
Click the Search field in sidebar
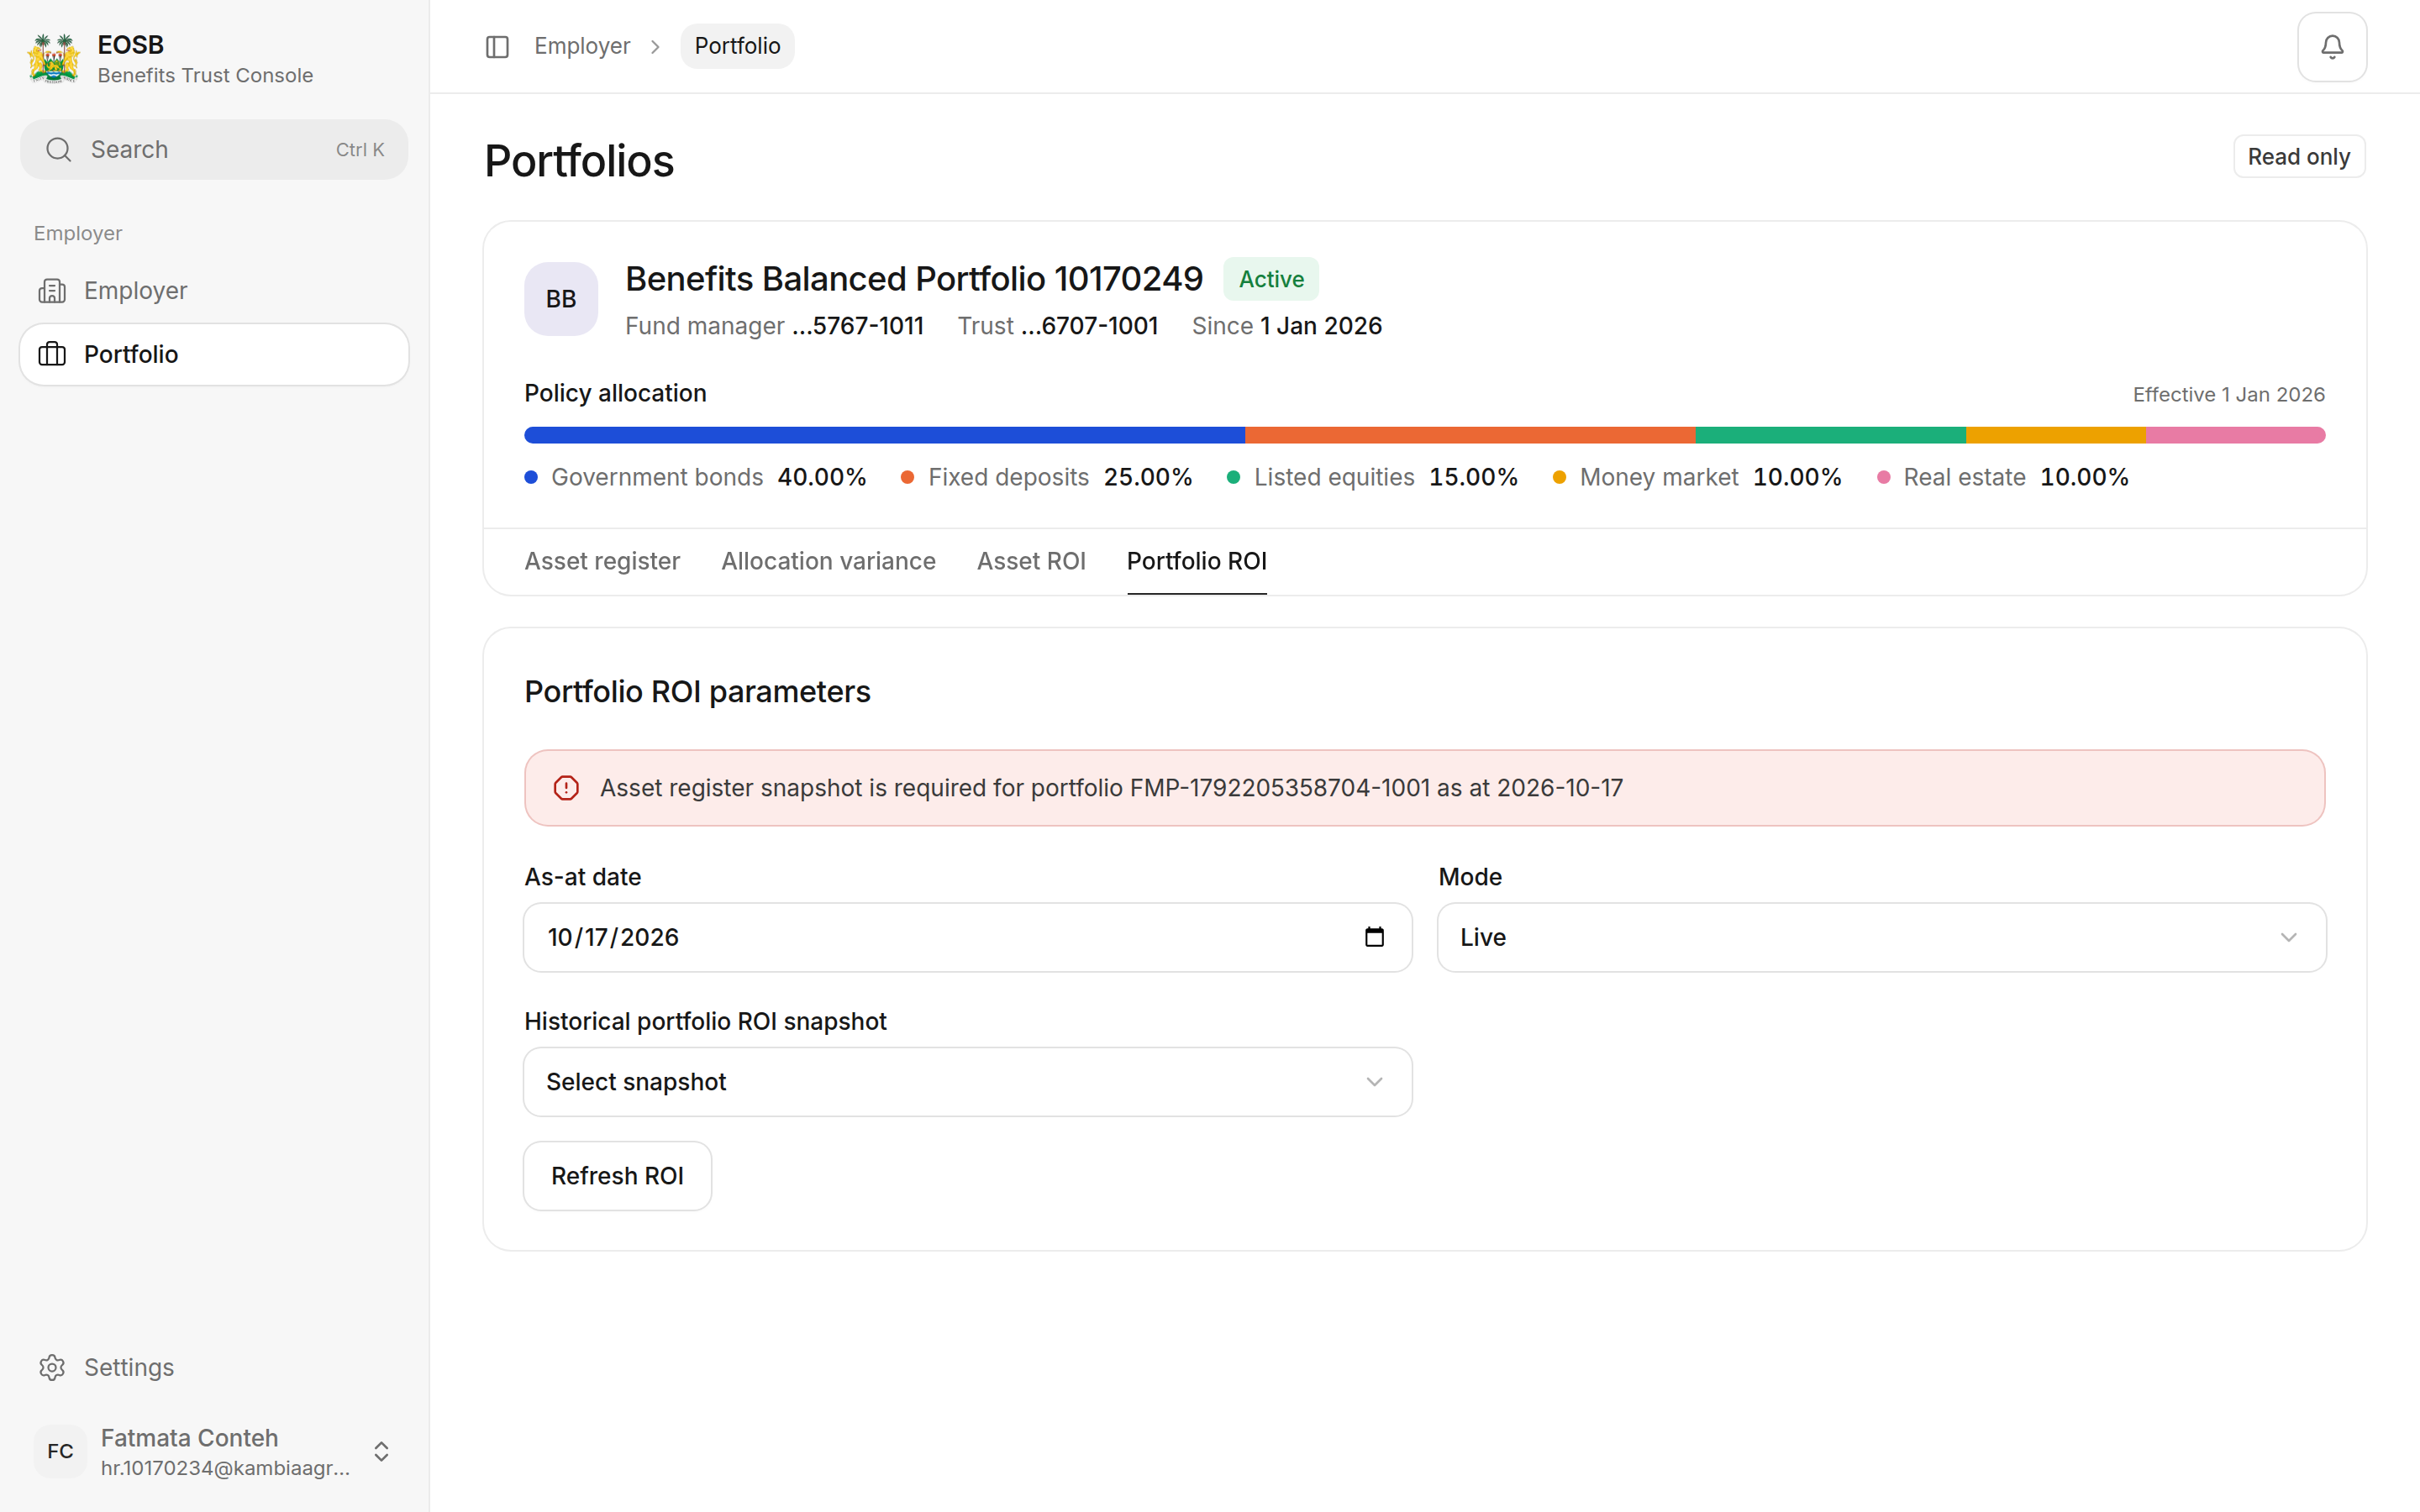coord(214,150)
